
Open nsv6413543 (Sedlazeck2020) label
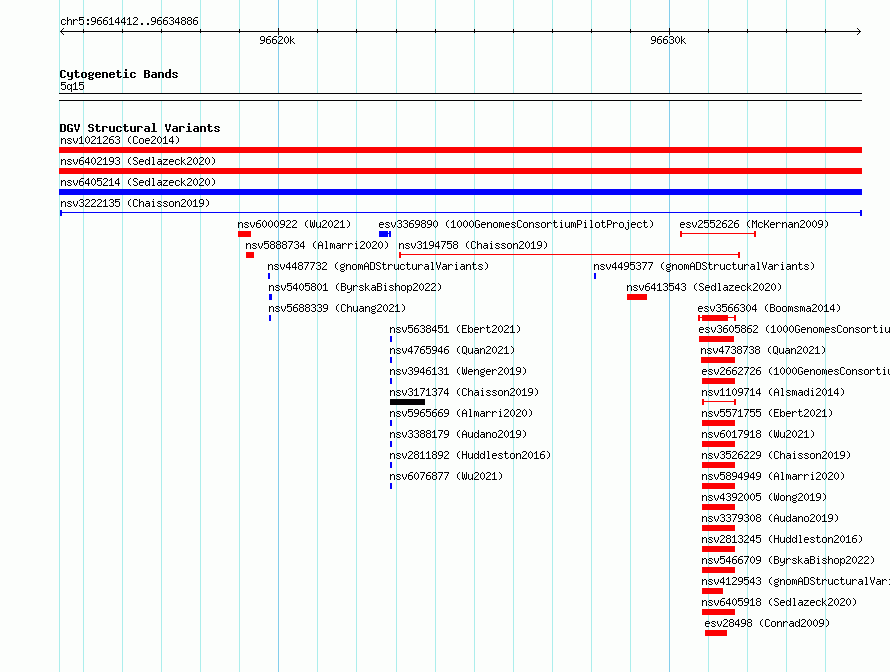[x=704, y=287]
